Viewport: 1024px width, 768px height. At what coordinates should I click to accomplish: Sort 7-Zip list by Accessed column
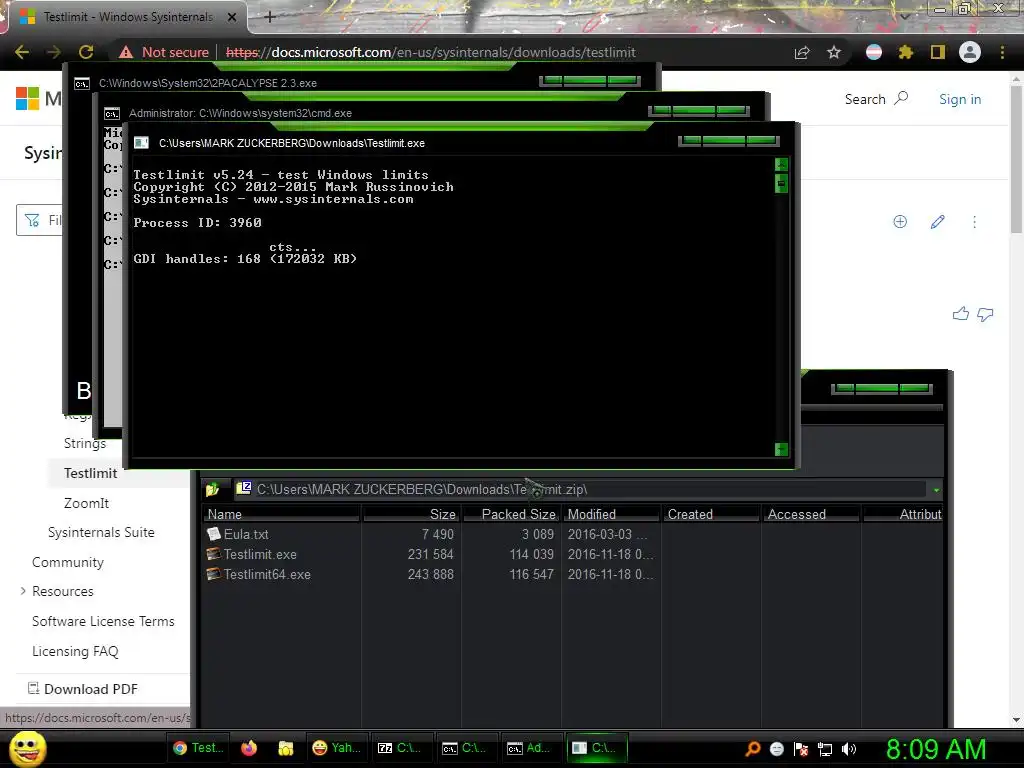pyautogui.click(x=811, y=515)
